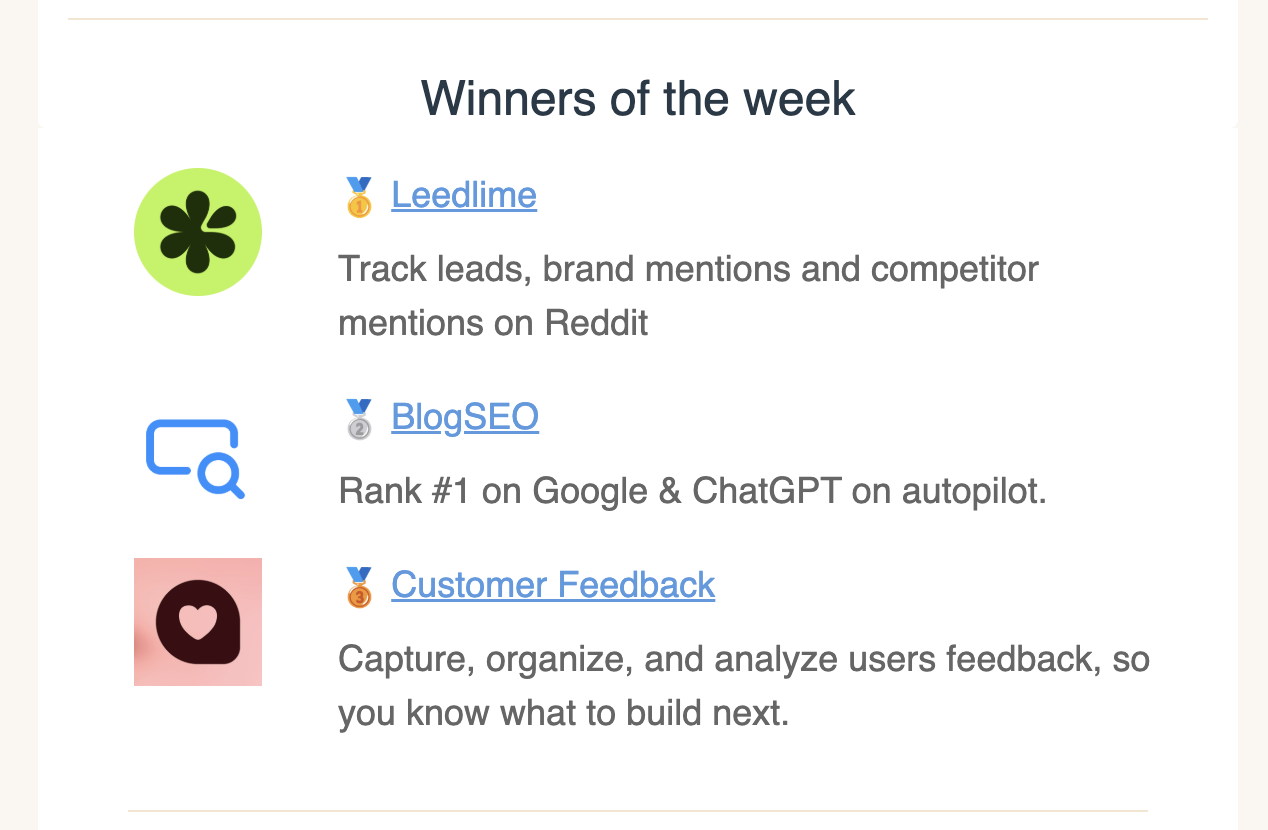Click the bronze third-place medal
The image size is (1268, 830).
tap(359, 587)
